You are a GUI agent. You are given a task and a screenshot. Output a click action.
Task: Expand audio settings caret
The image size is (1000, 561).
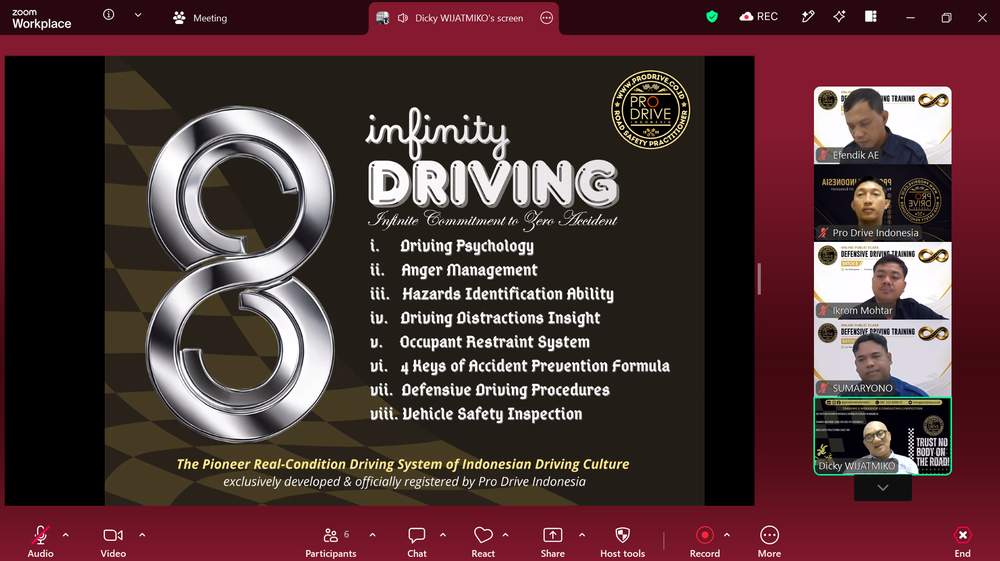click(x=66, y=535)
